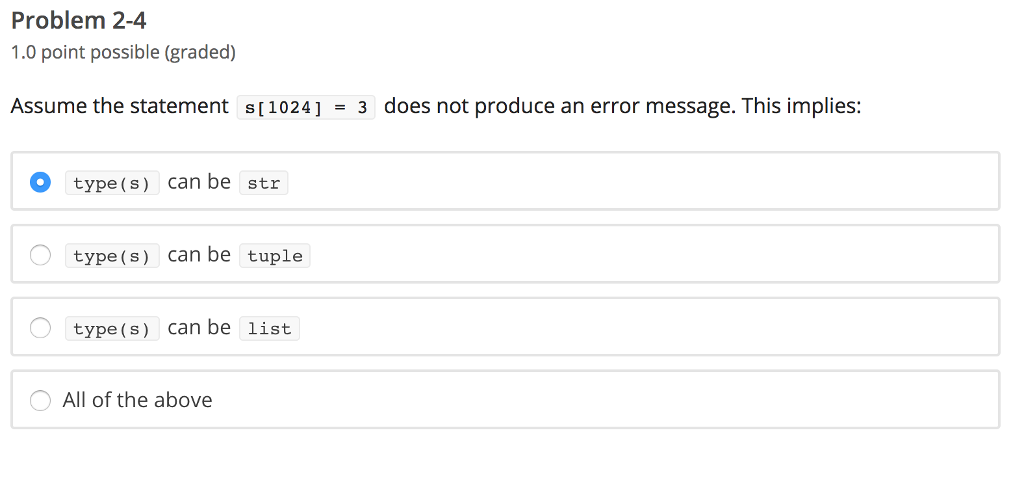The image size is (1024, 480).
Task: Click the "All of the above" answer text
Action: (137, 400)
